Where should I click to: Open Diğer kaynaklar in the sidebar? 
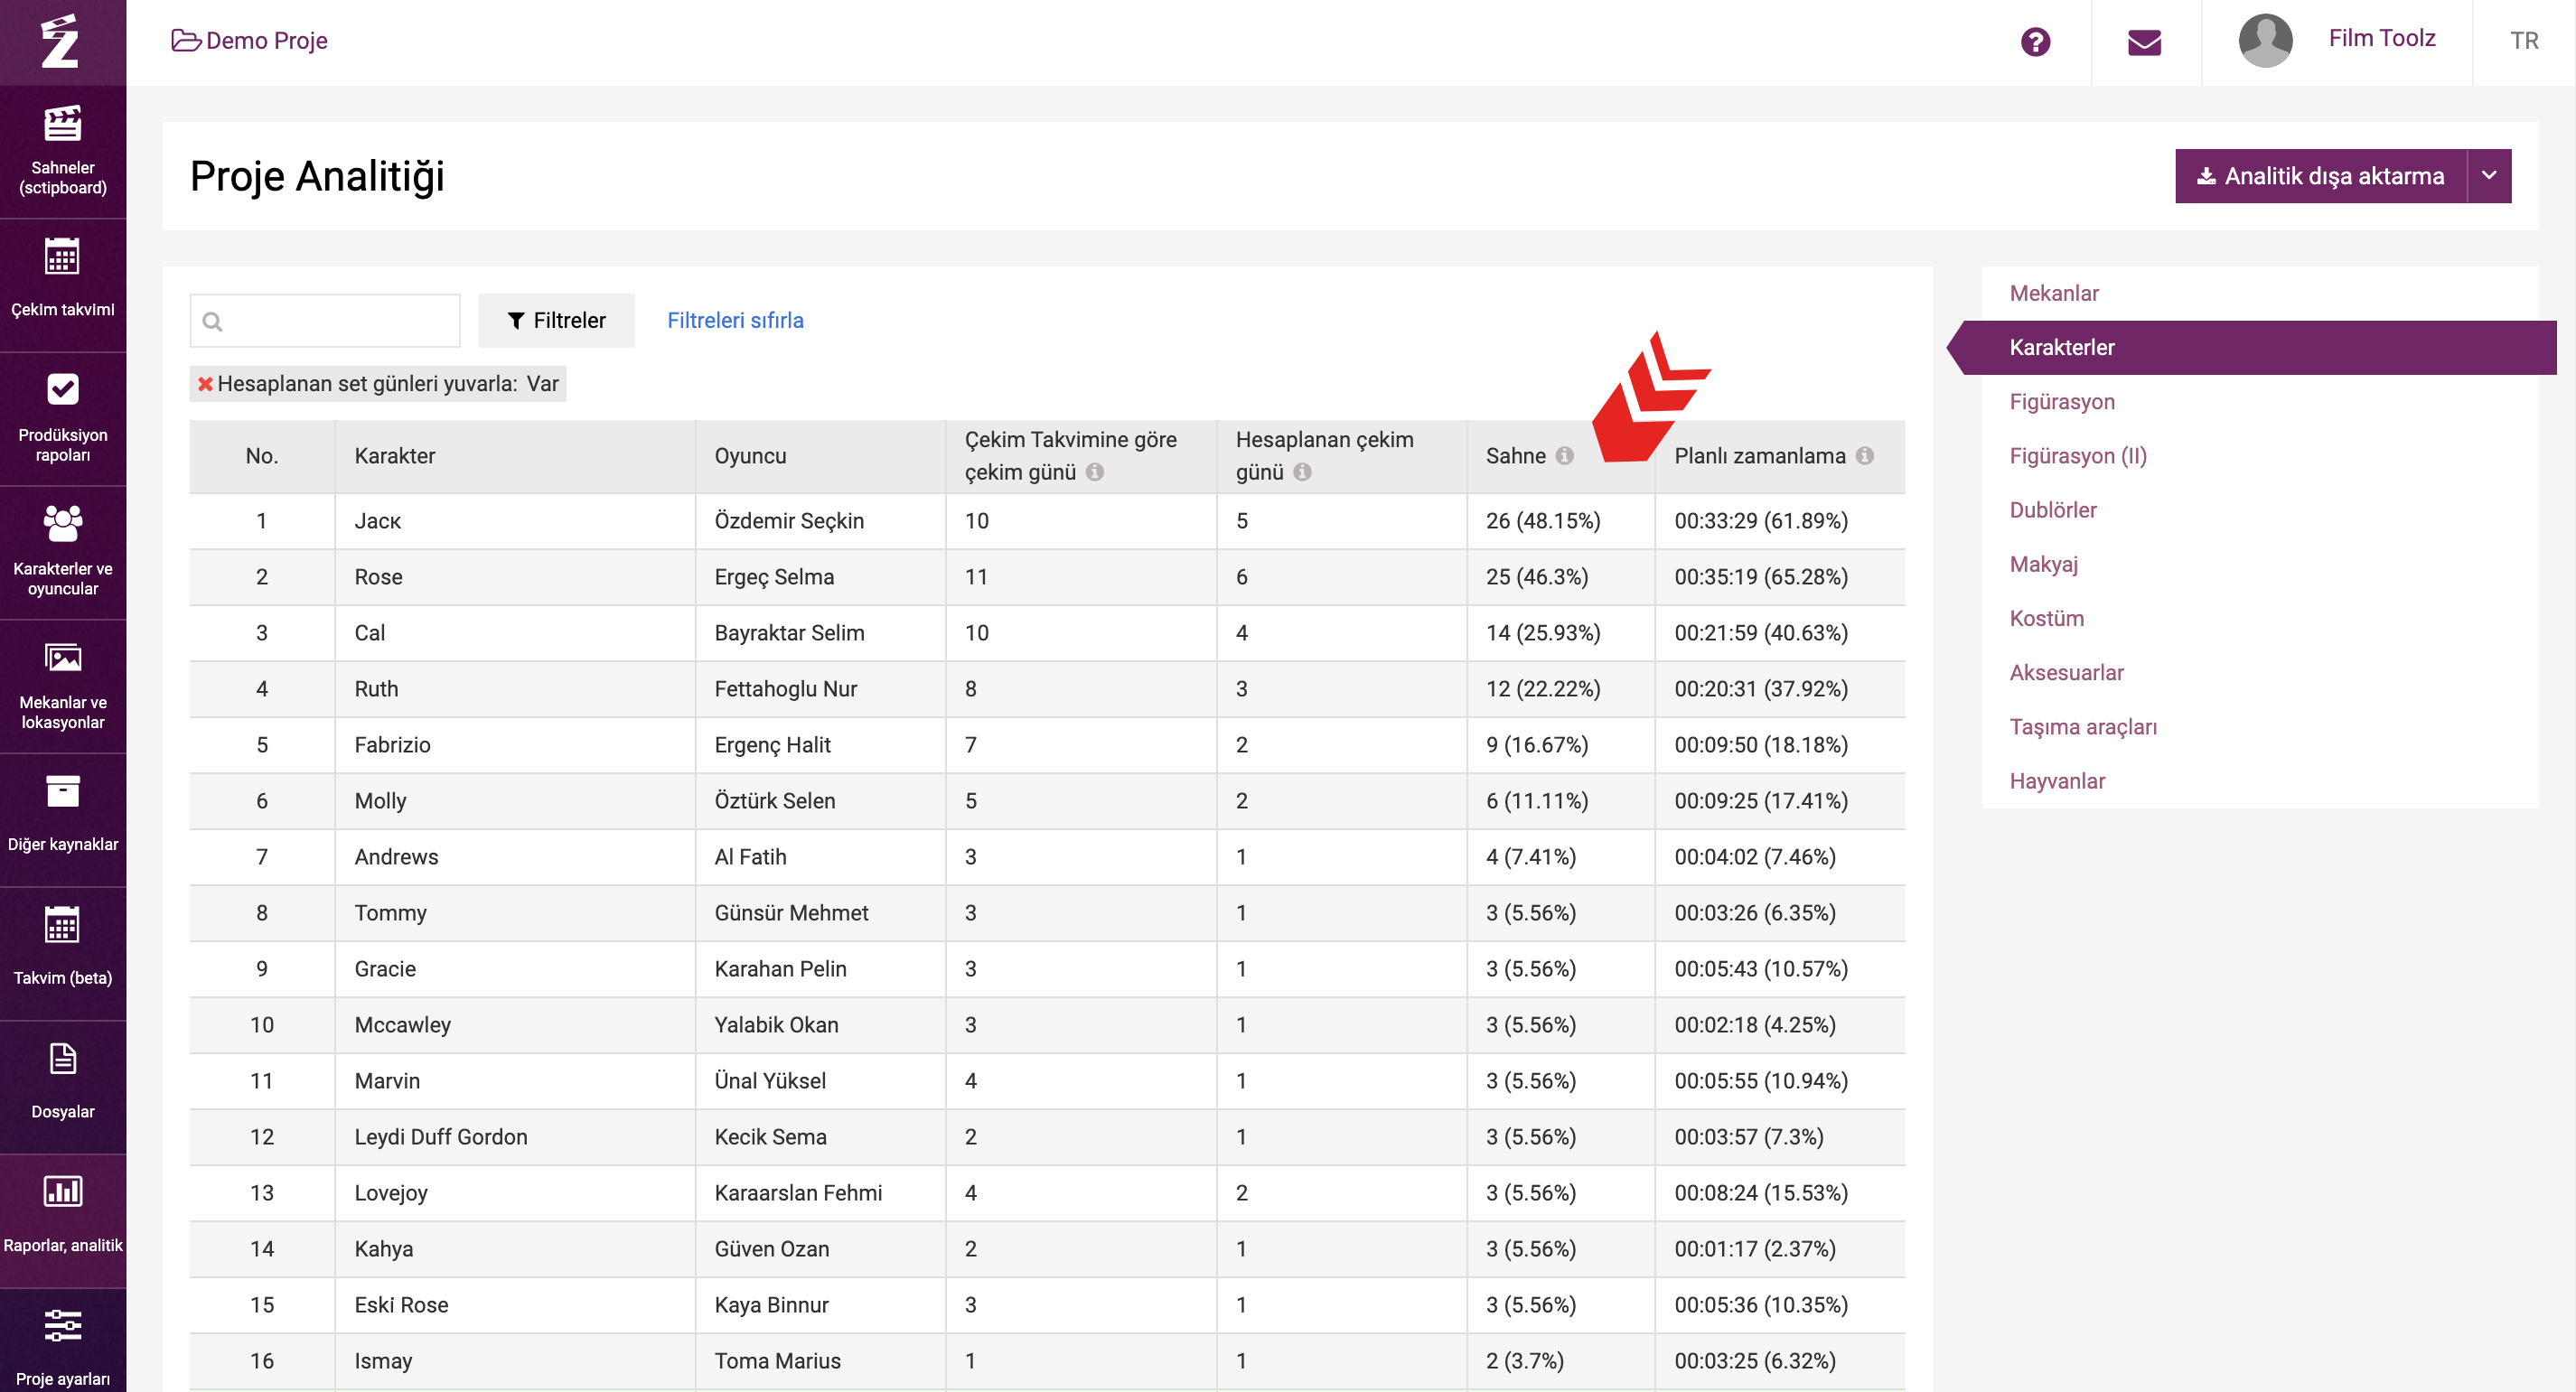pyautogui.click(x=63, y=820)
